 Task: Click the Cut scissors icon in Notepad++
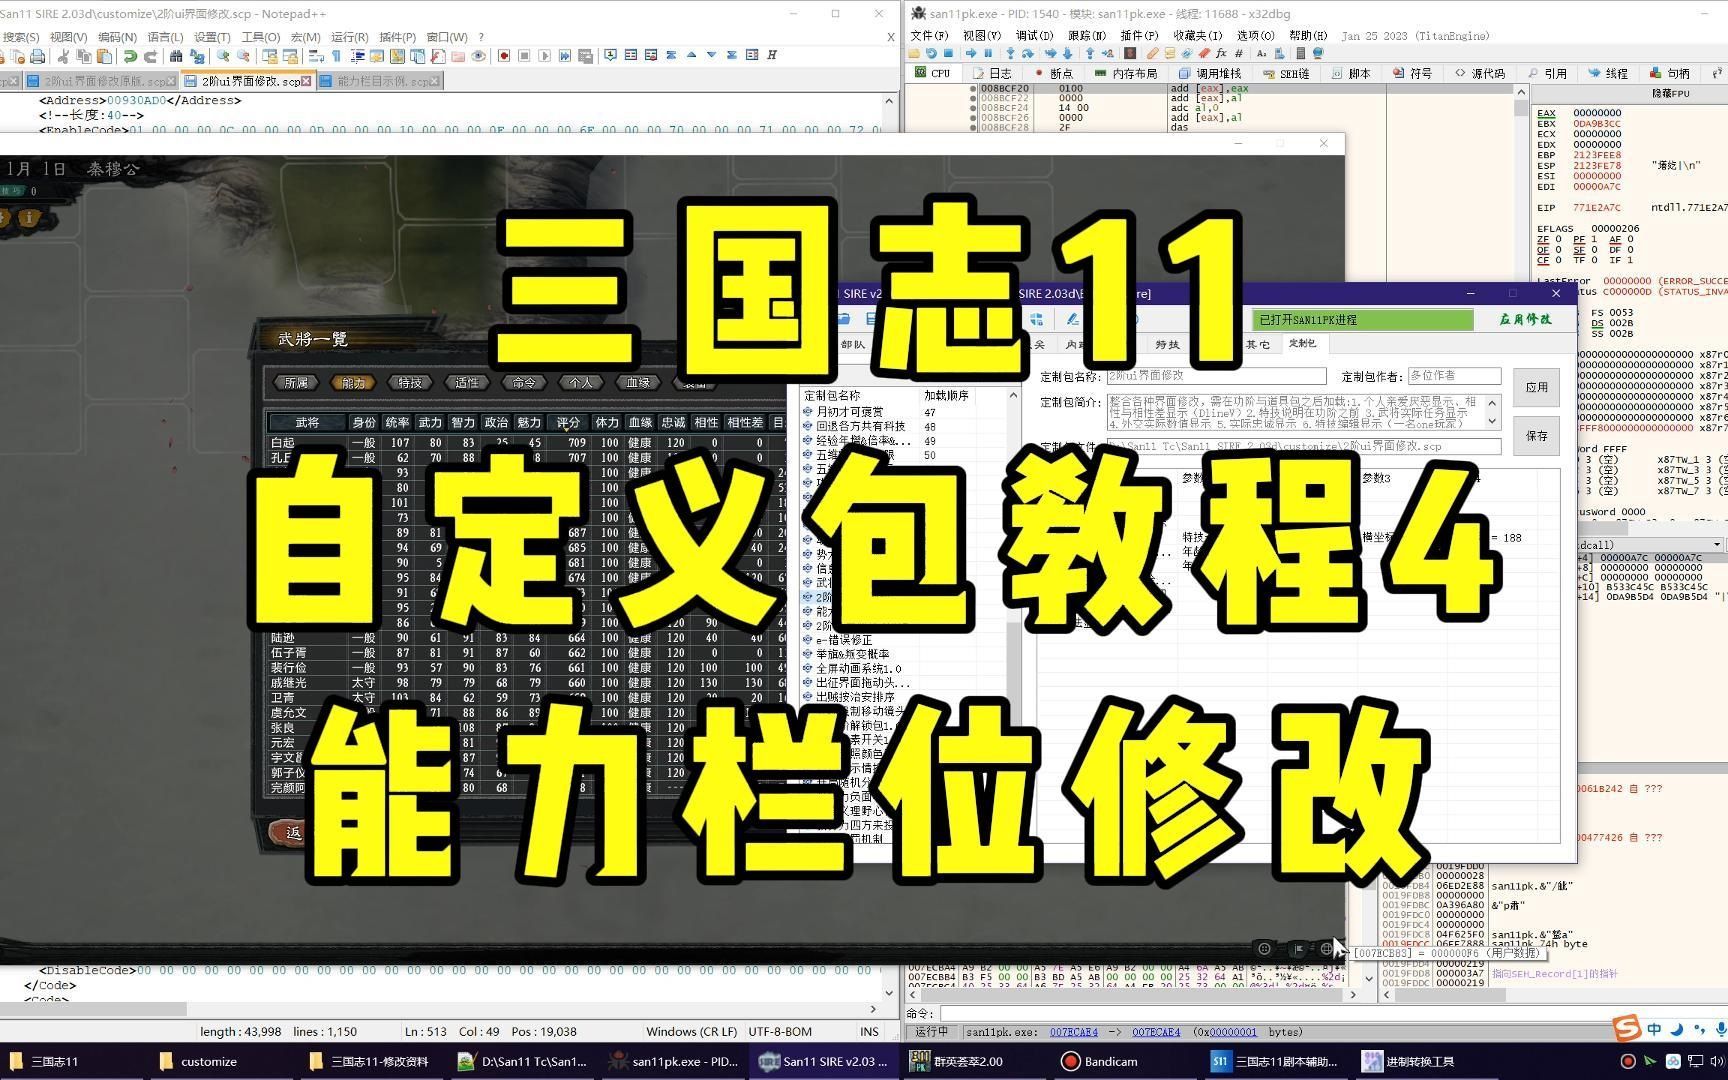(x=64, y=56)
